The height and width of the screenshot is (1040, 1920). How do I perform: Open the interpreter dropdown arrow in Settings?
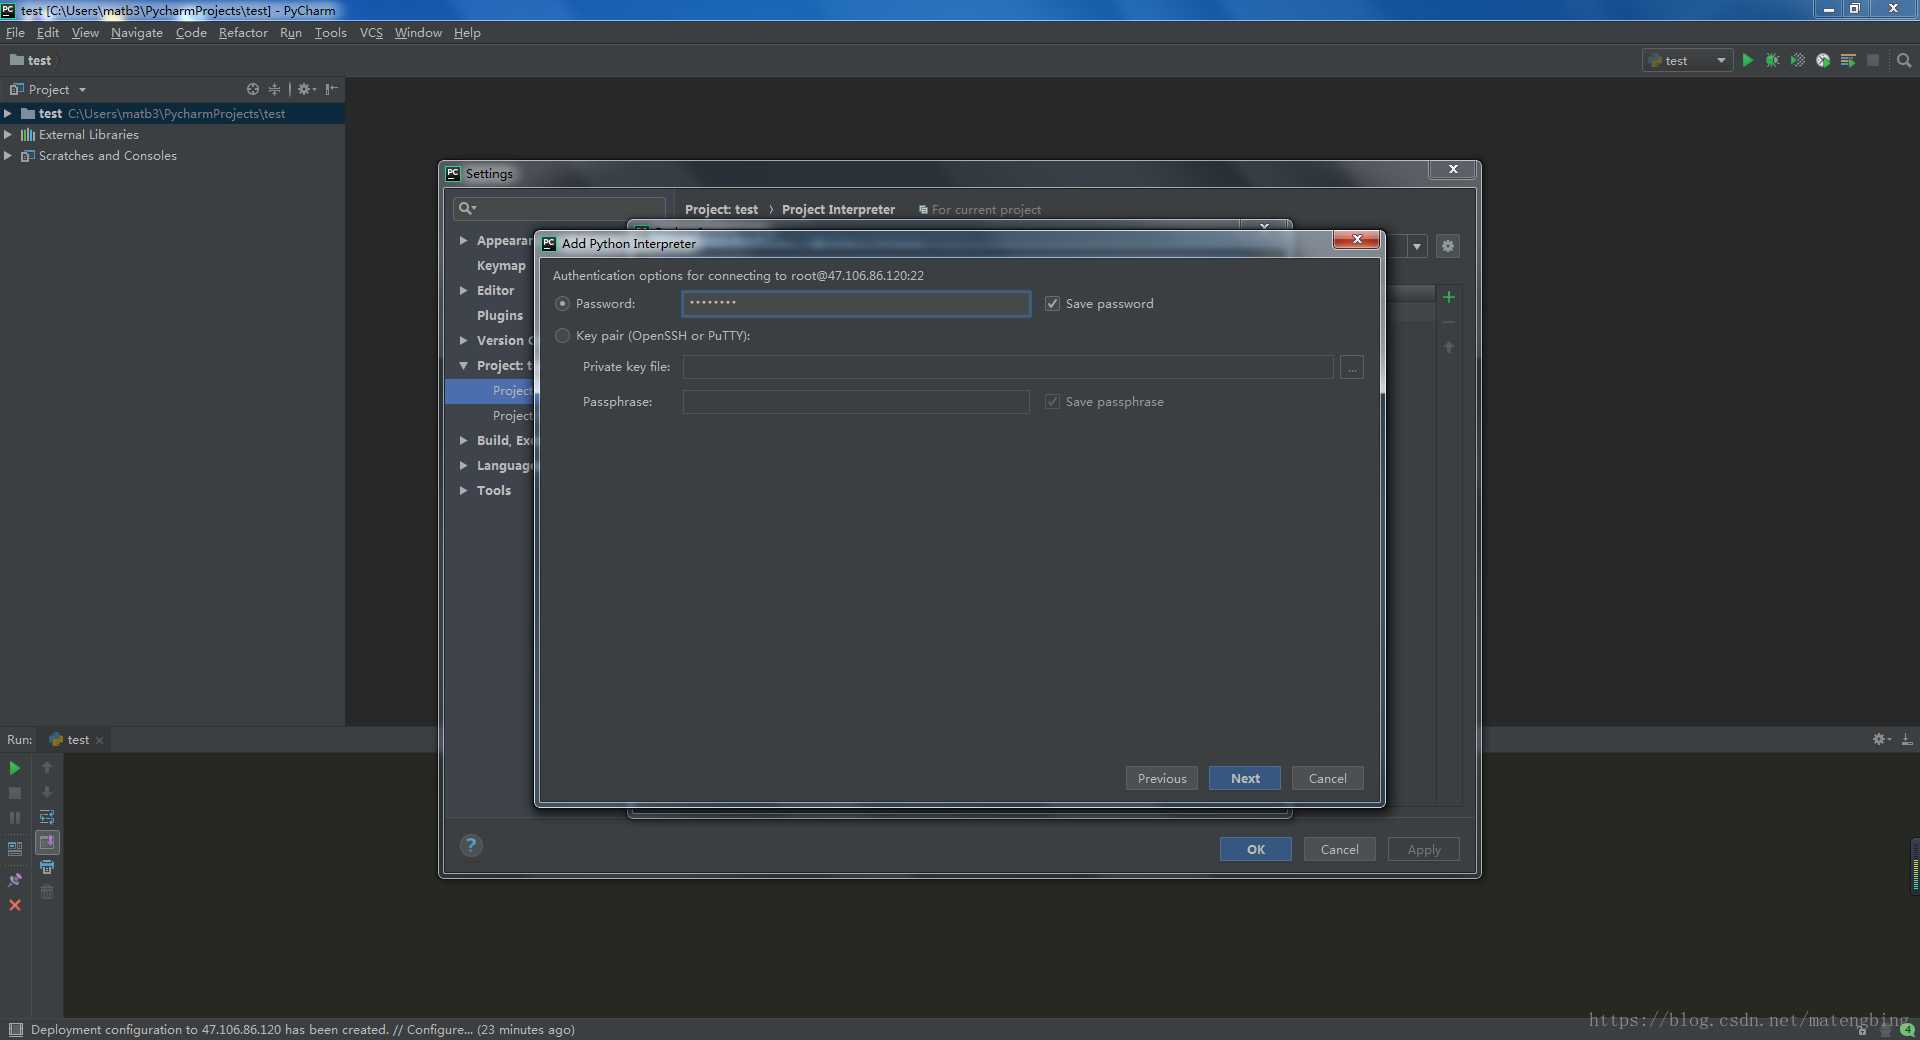coord(1417,246)
